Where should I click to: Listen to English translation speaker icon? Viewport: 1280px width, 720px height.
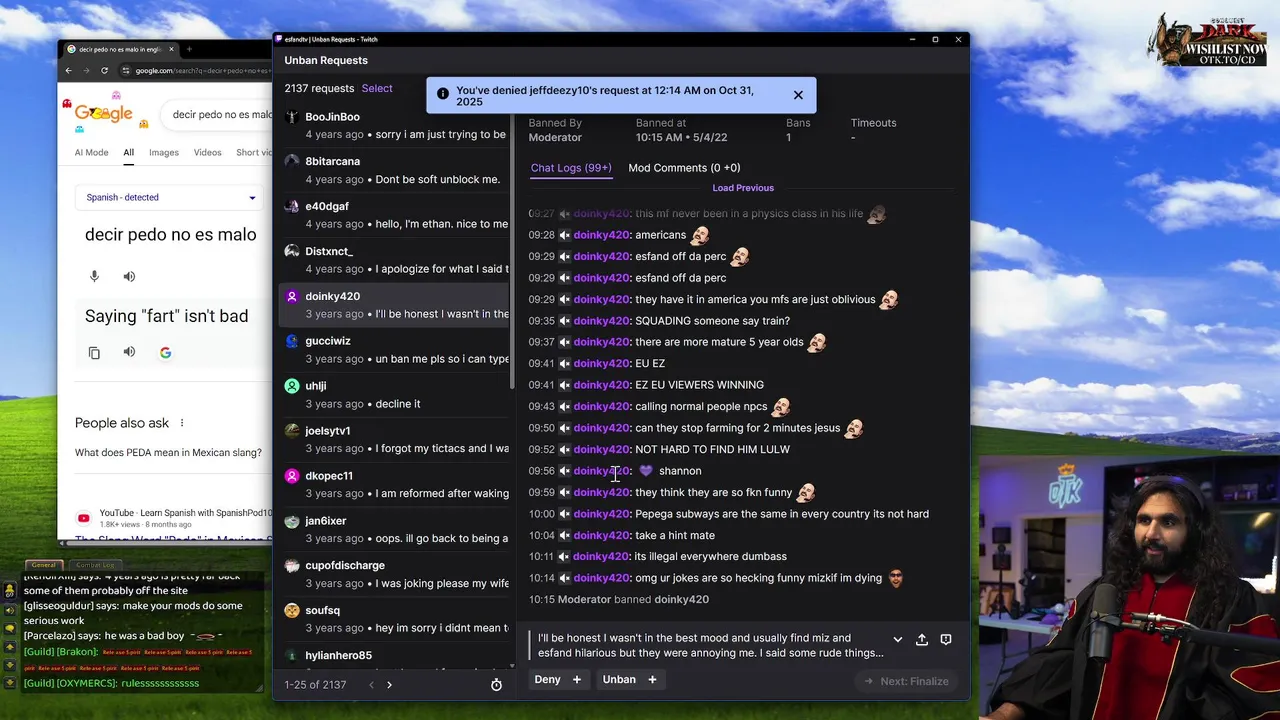click(x=129, y=352)
